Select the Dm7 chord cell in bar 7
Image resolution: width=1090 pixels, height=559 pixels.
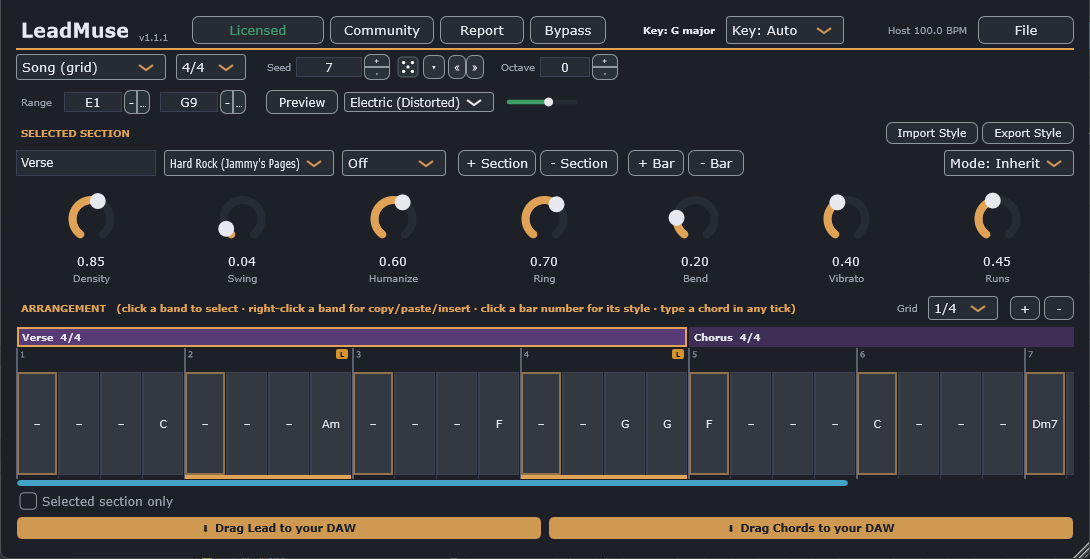point(1045,423)
